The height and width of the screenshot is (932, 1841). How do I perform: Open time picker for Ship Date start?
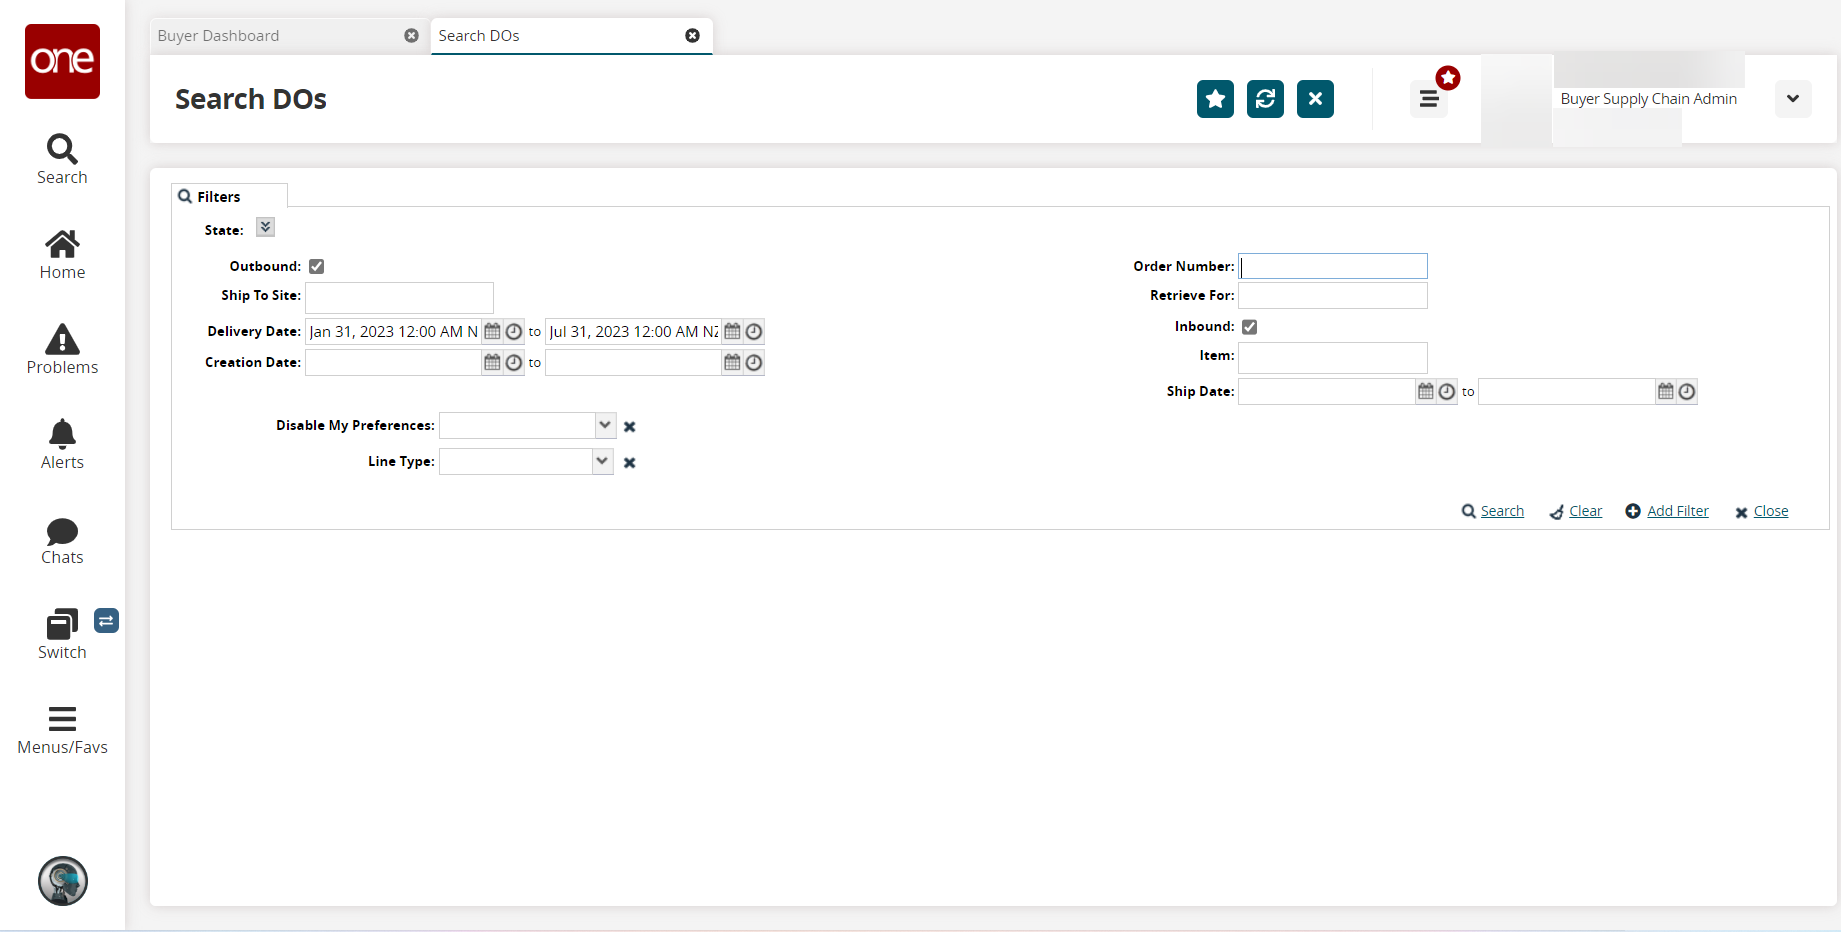pos(1447,391)
